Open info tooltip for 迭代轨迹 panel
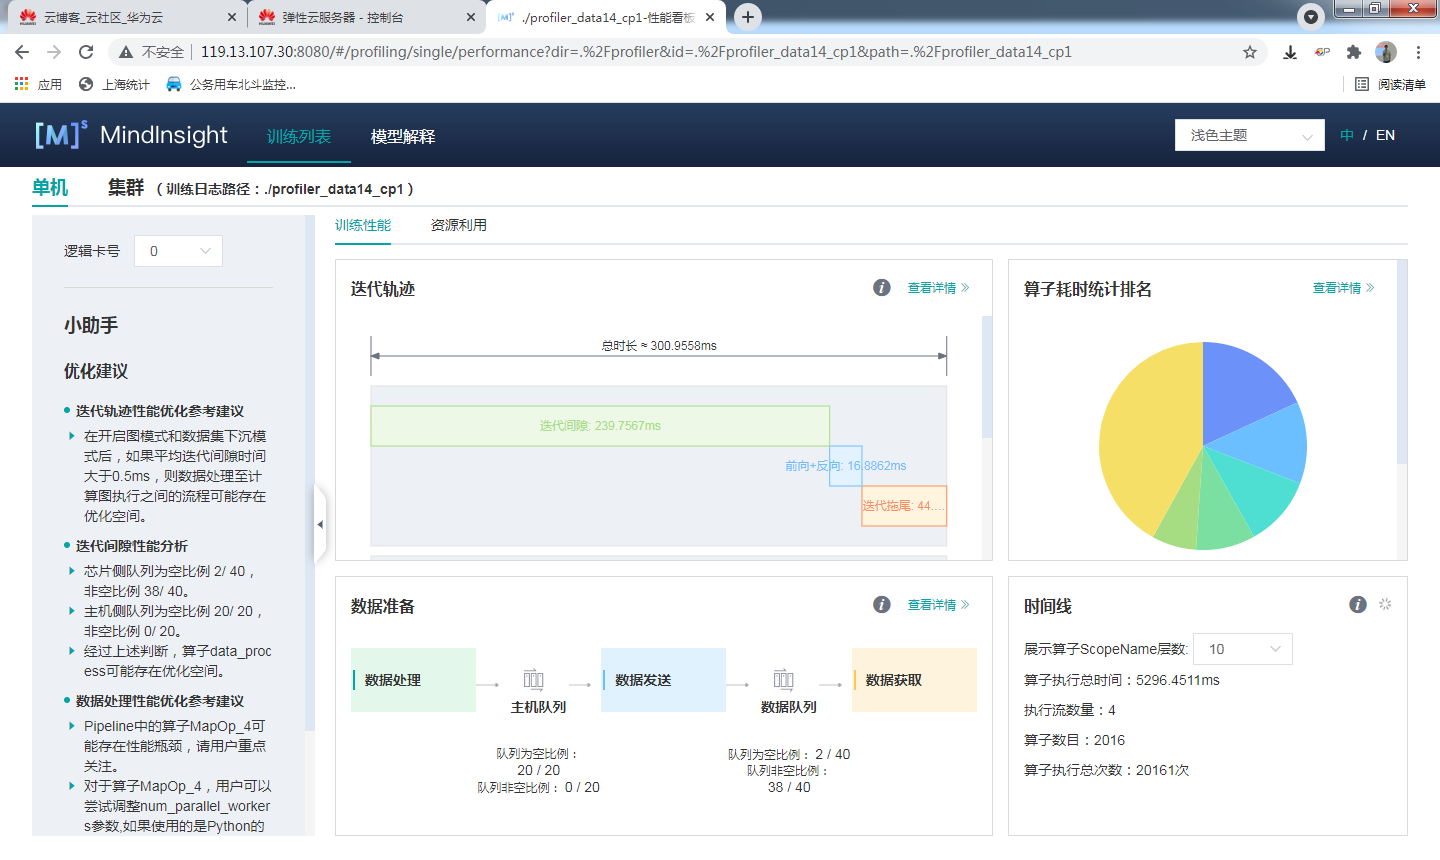1440x860 pixels. (x=881, y=288)
